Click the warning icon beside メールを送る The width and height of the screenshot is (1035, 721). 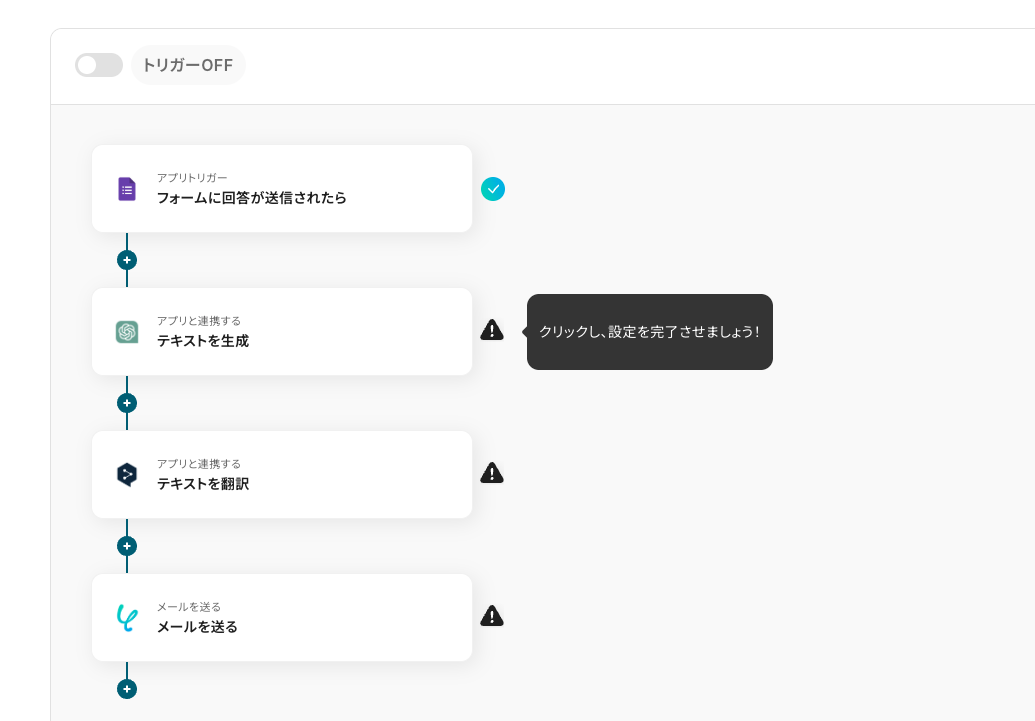click(492, 616)
